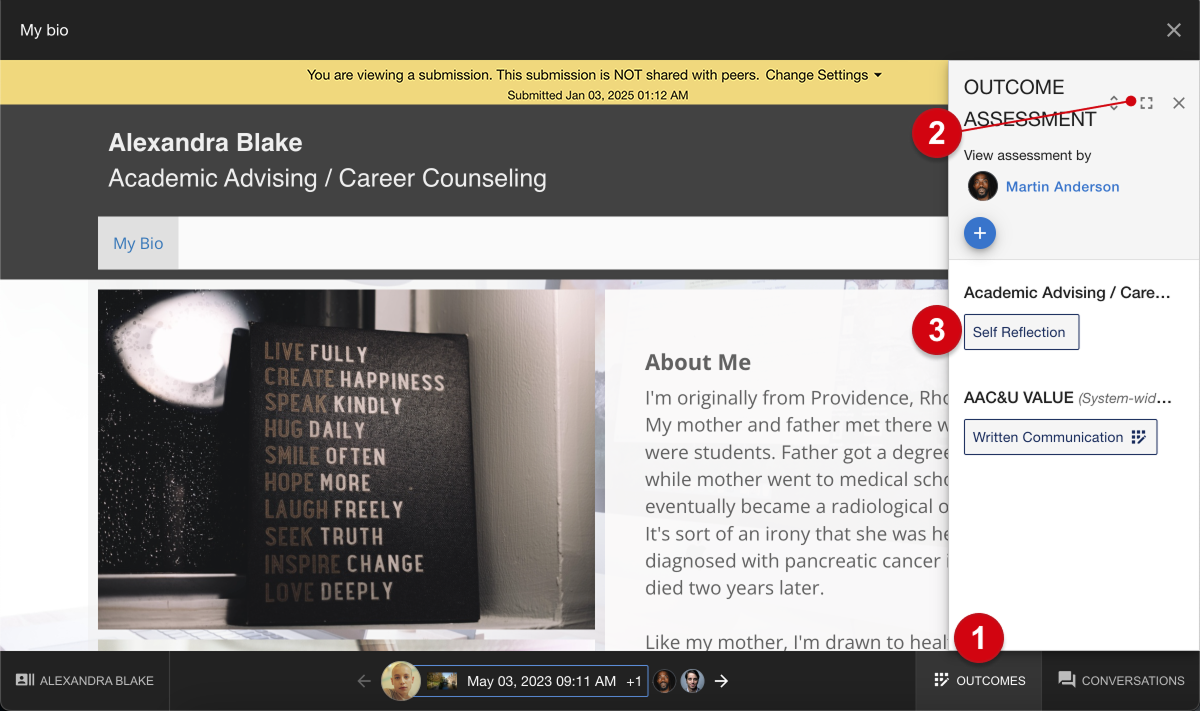Select the light-skinned male reviewer avatar in the timeline
Image resolution: width=1200 pixels, height=711 pixels.
[692, 681]
